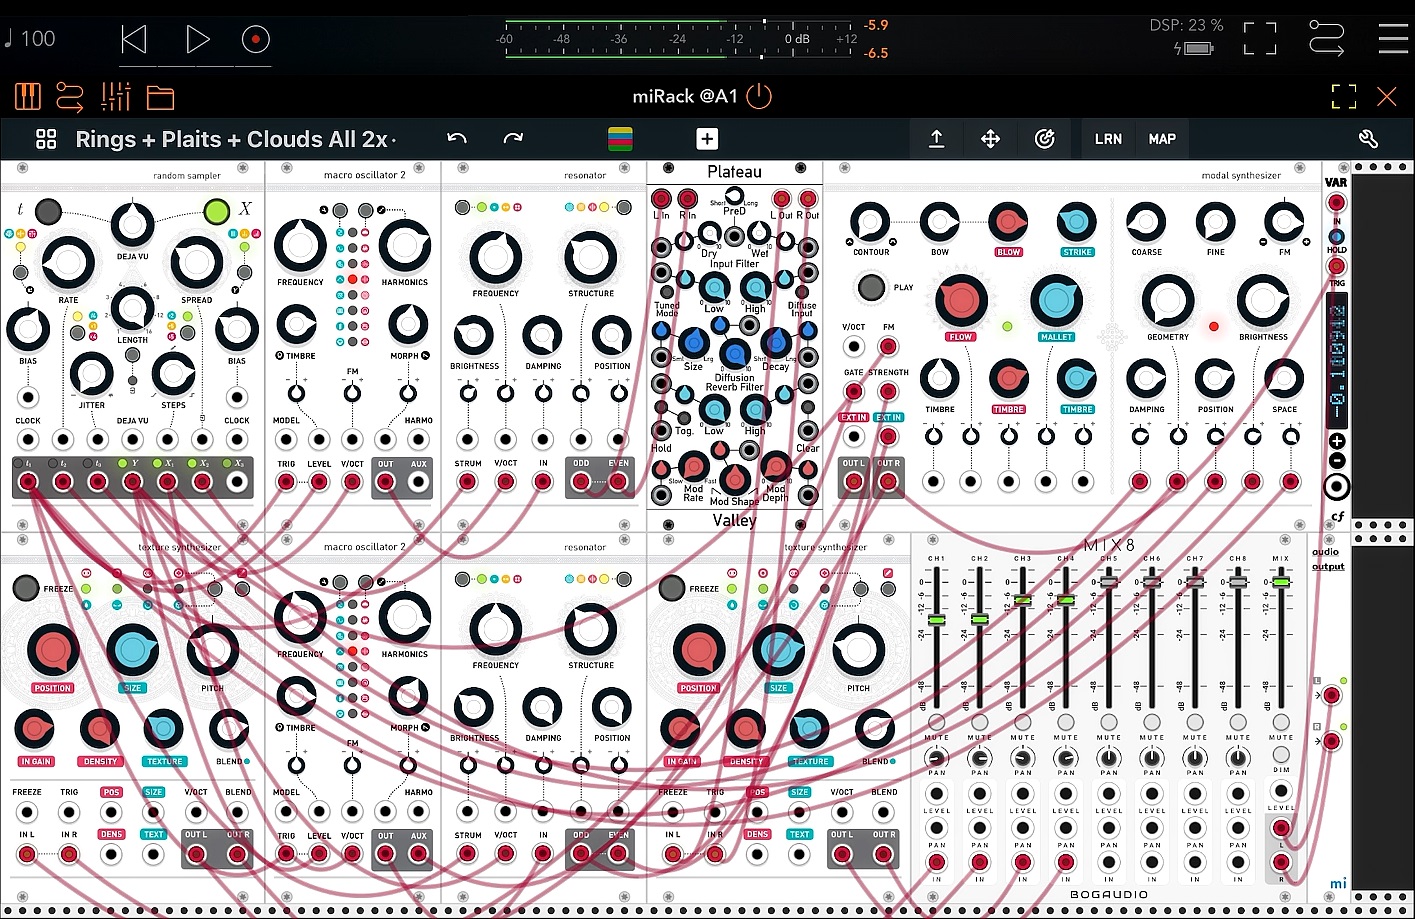Mute channel CH1 on MIX8
This screenshot has width=1415, height=919.
click(936, 722)
